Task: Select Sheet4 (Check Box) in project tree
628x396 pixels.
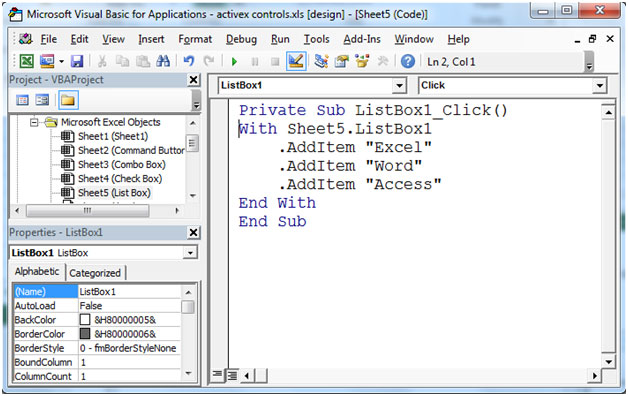Action: (x=120, y=179)
